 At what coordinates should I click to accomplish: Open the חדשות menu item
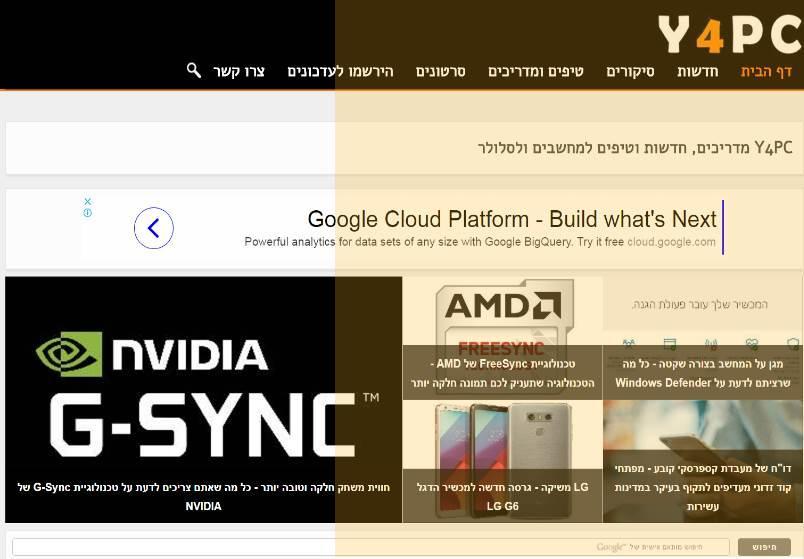point(697,71)
